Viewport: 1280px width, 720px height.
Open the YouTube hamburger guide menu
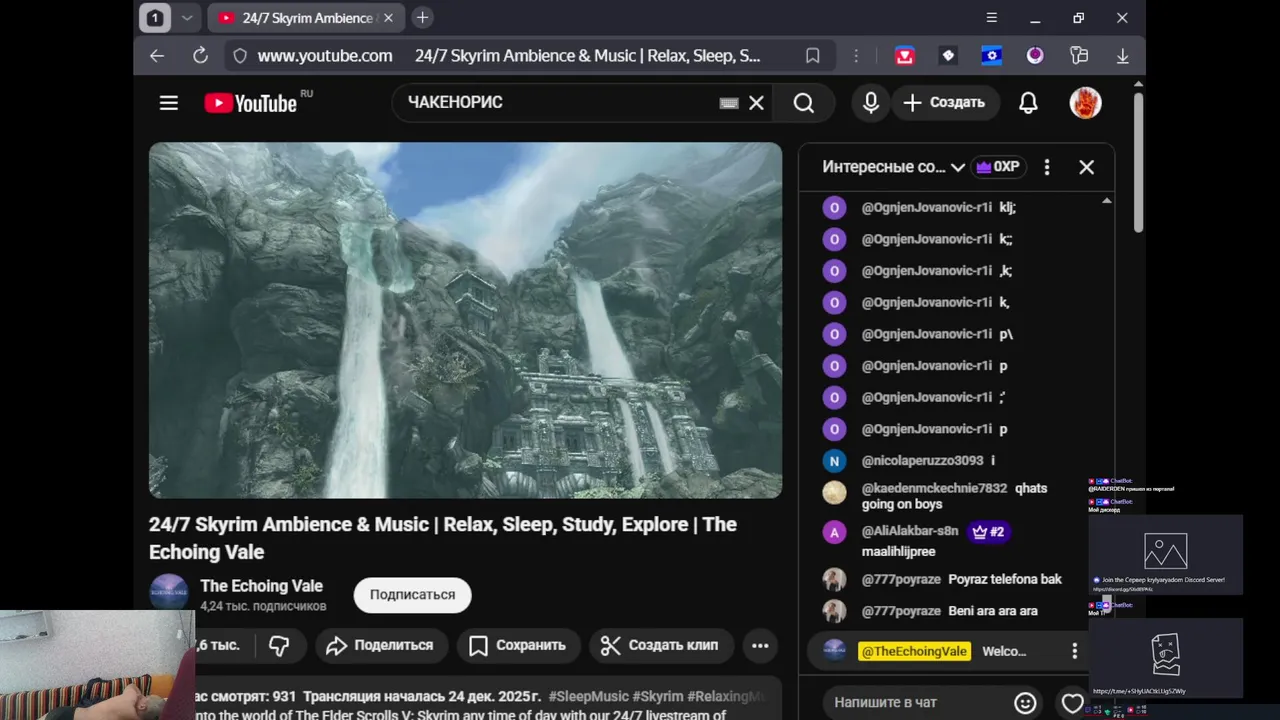(168, 103)
